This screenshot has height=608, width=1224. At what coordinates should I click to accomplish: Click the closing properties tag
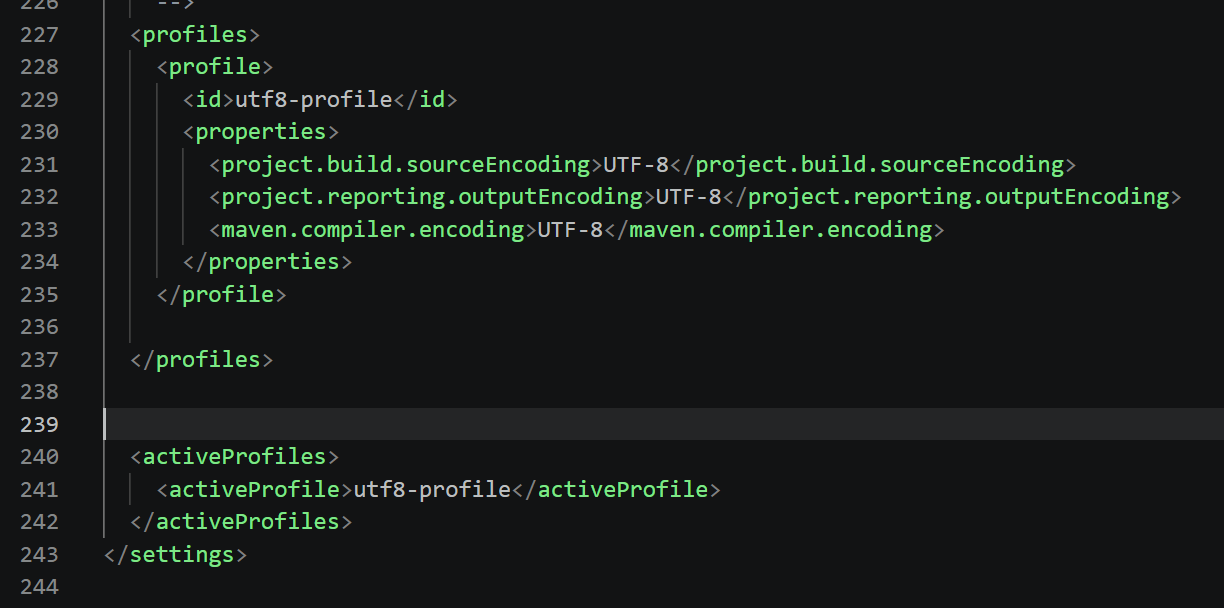268,262
